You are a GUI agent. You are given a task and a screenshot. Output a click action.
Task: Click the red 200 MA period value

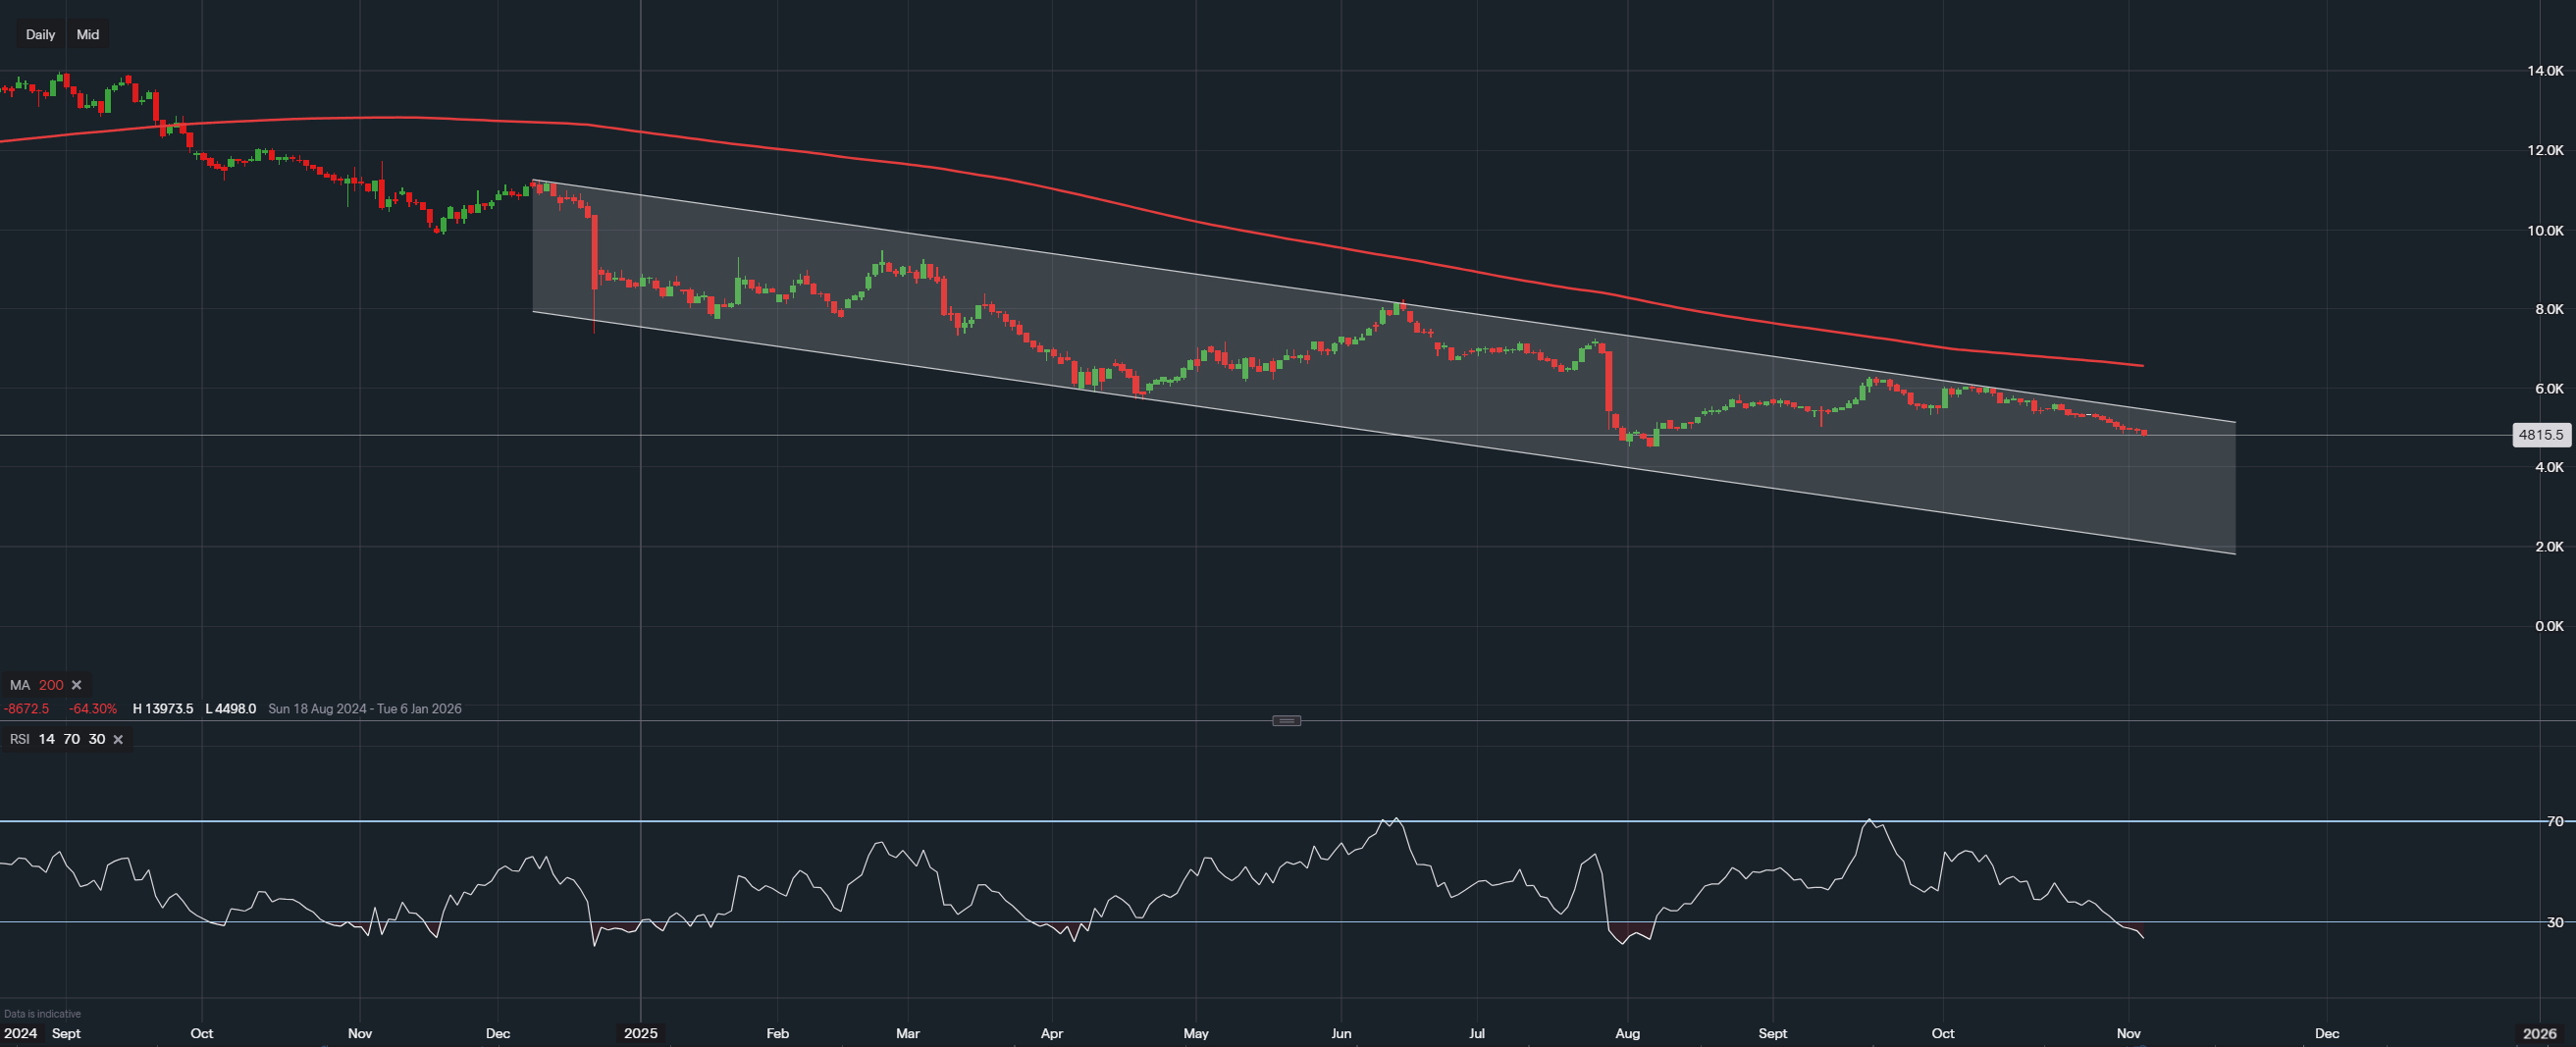(x=51, y=685)
